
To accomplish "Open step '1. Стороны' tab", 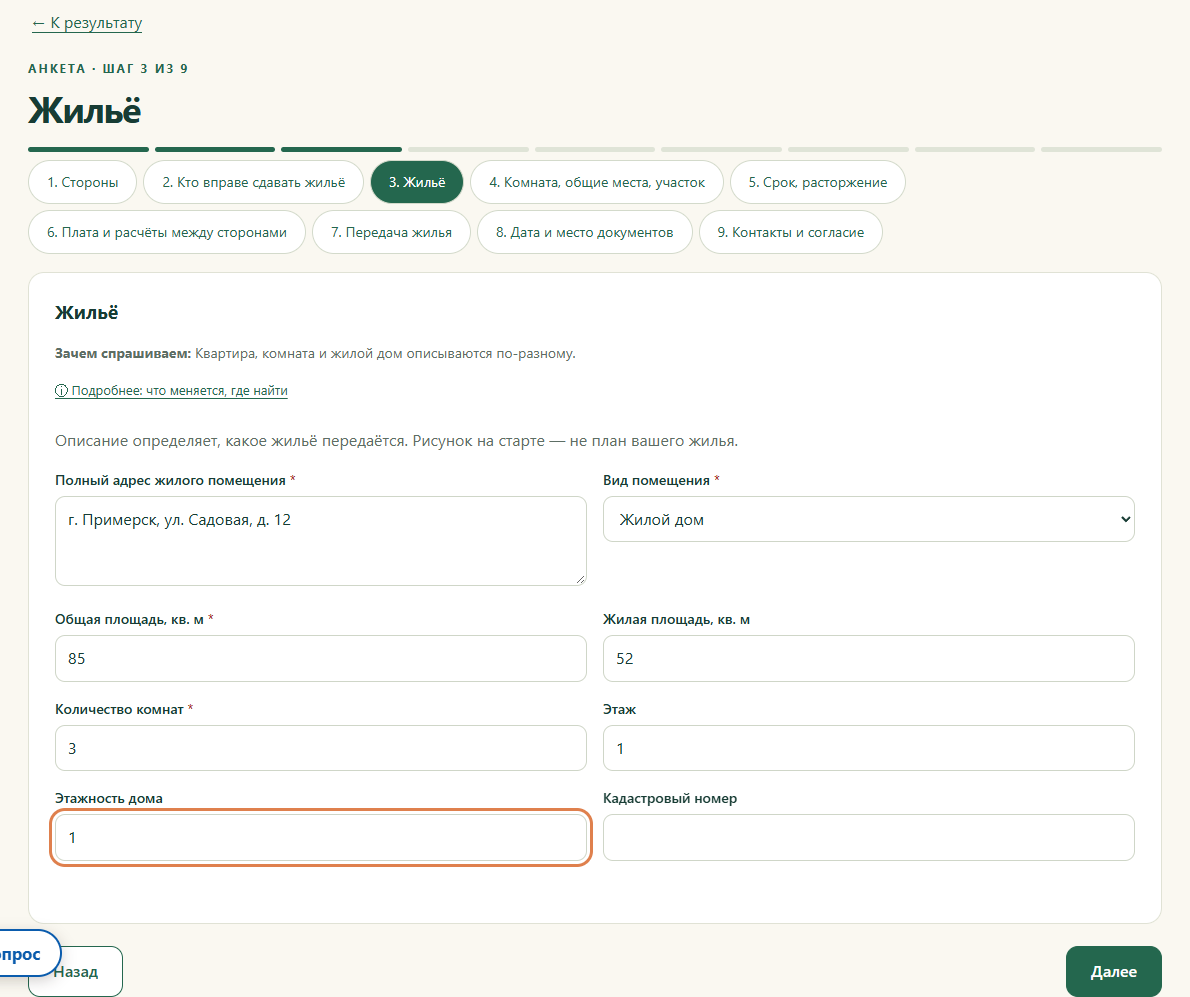I will [x=83, y=182].
